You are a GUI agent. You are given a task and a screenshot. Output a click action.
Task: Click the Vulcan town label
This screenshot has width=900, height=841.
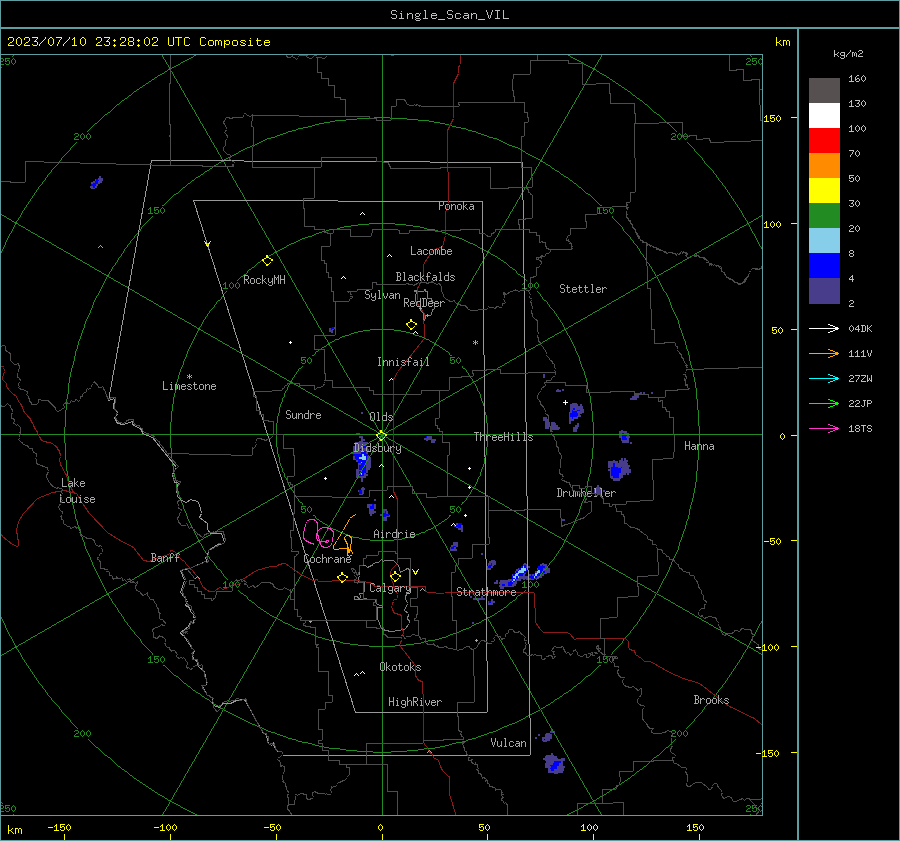tap(508, 743)
